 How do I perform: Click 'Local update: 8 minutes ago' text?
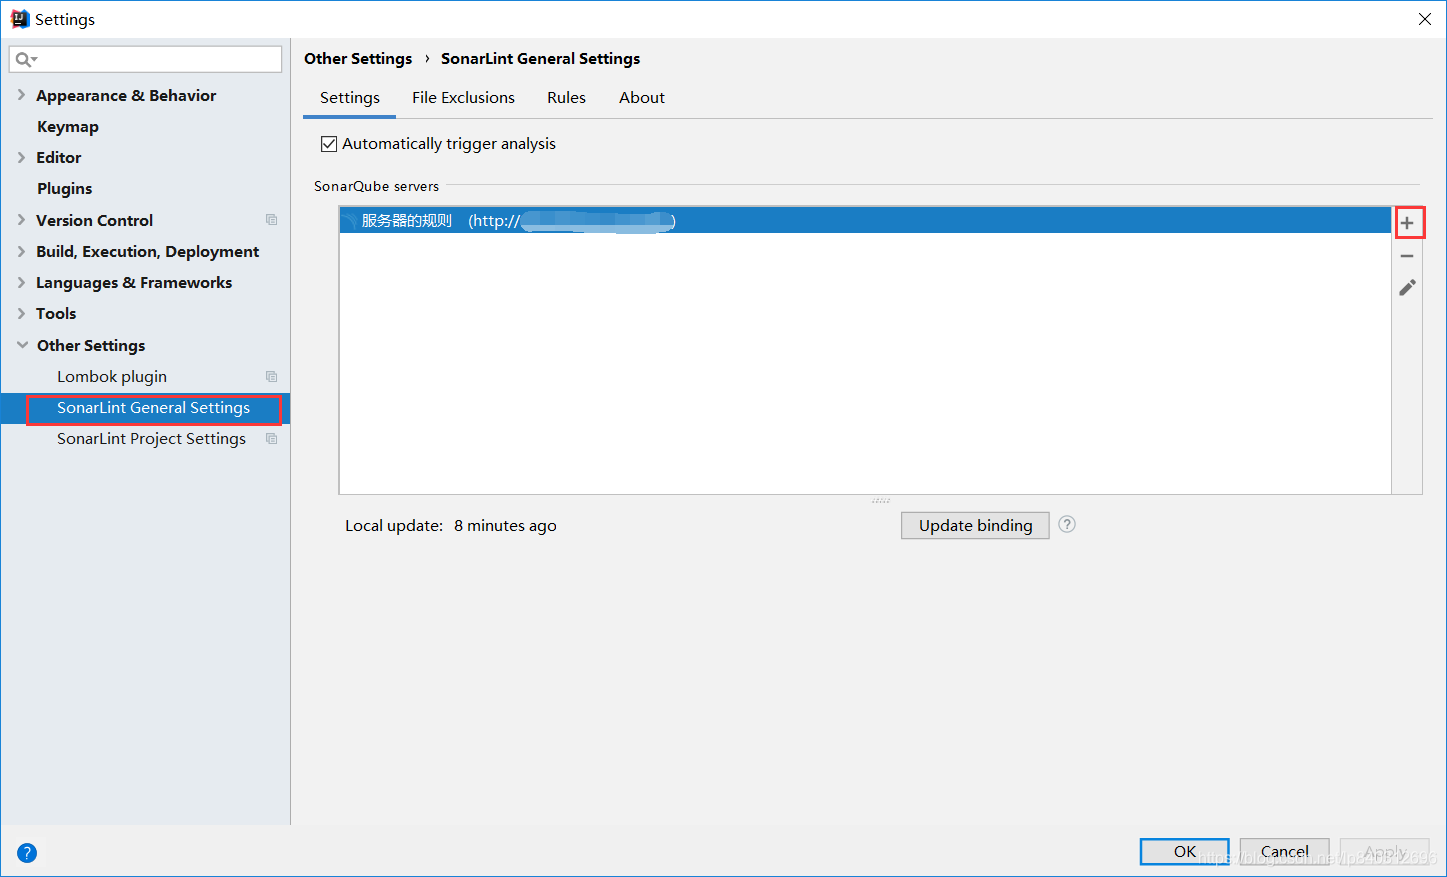coord(451,525)
